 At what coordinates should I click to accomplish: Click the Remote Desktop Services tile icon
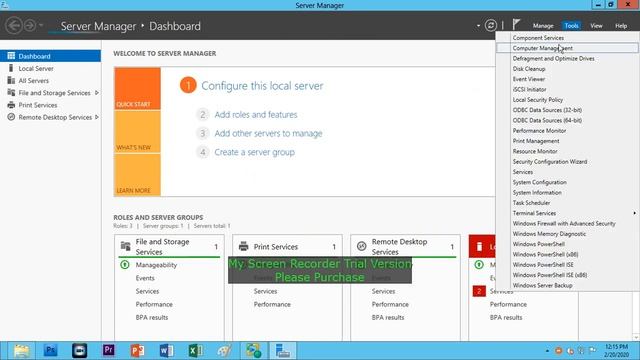362,246
